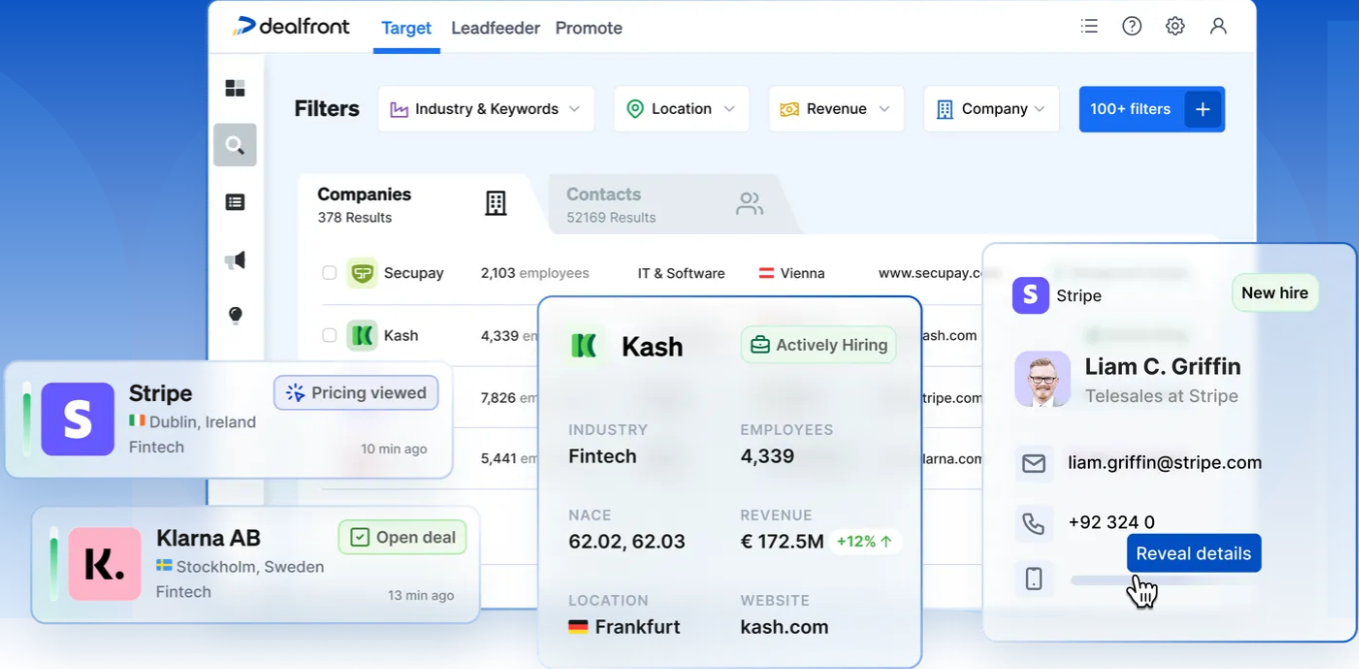Click the Frankfurt location value

coord(624,627)
